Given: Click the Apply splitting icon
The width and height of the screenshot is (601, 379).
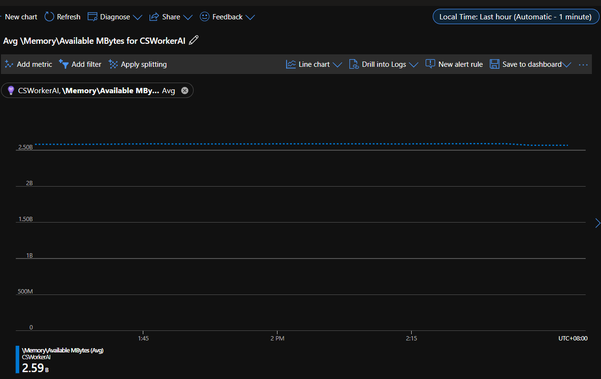Looking at the screenshot, I should tap(113, 64).
